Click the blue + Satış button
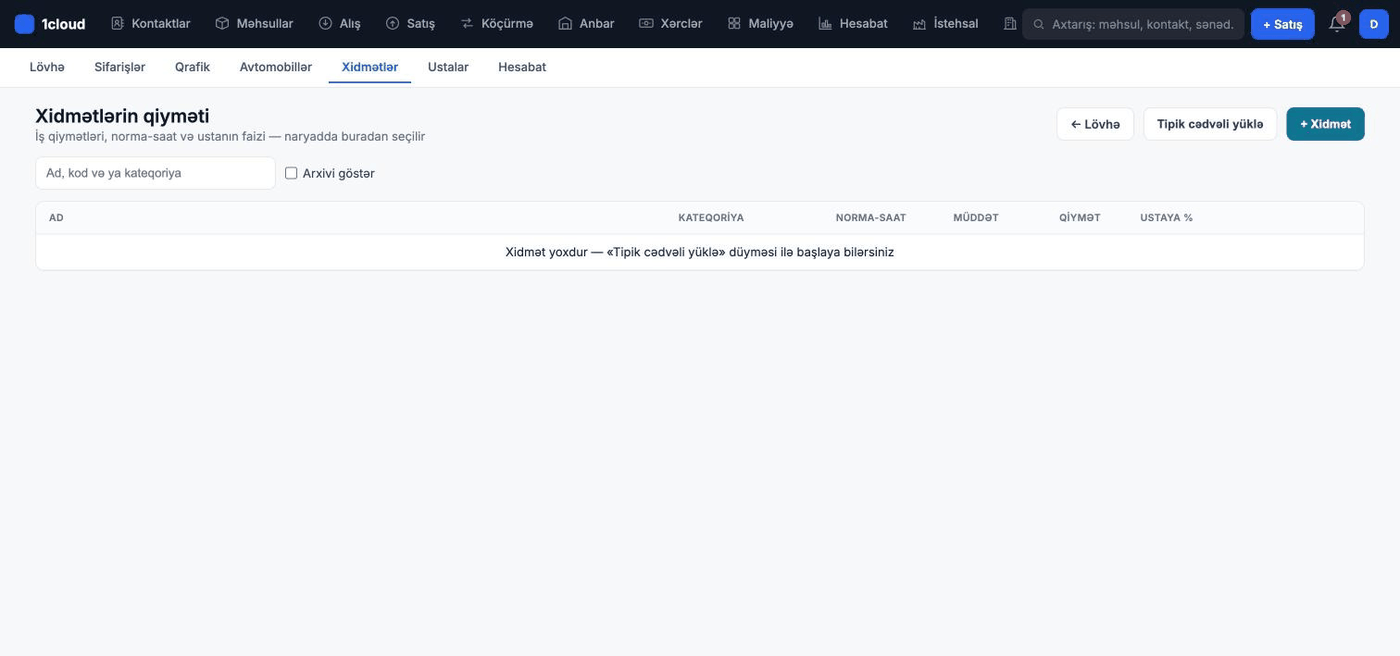 pyautogui.click(x=1282, y=24)
